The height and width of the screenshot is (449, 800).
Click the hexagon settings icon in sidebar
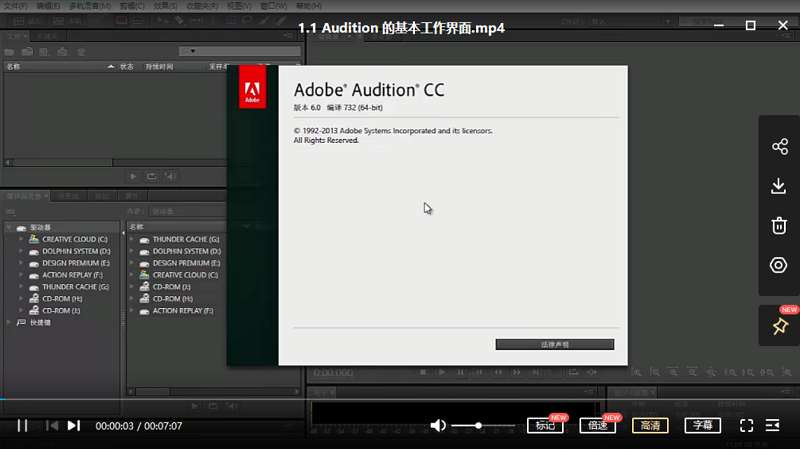(779, 265)
